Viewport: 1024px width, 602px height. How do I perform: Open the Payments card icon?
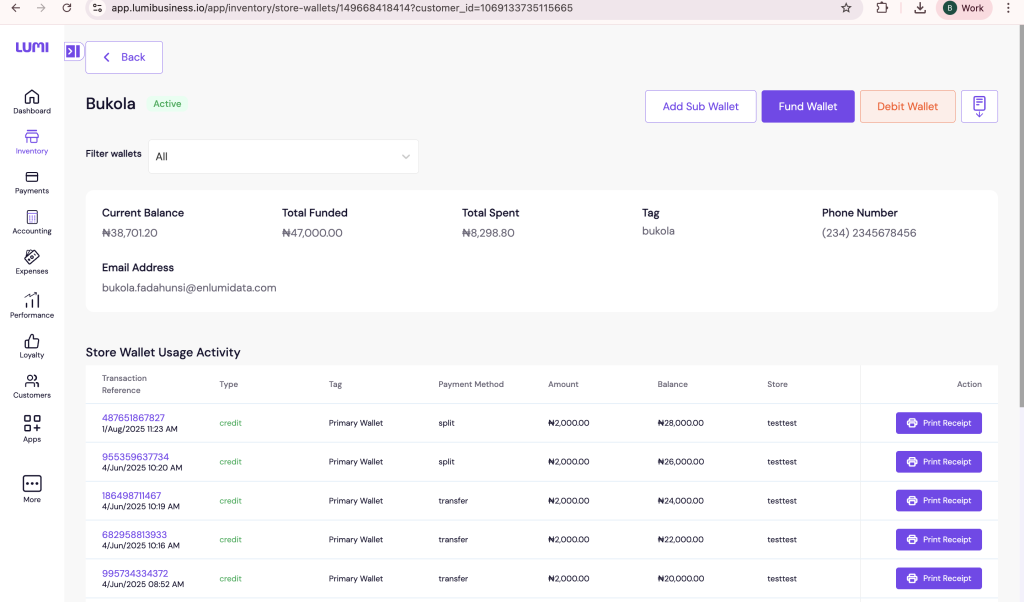pyautogui.click(x=32, y=178)
